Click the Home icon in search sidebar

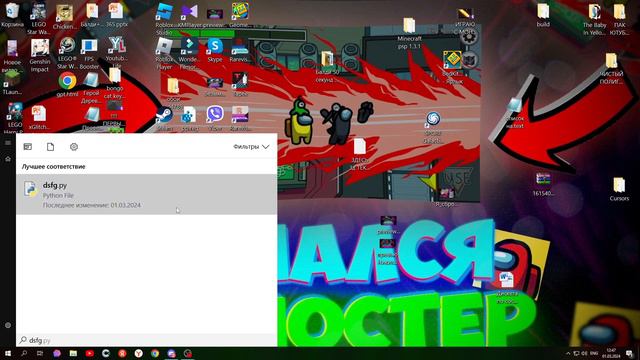(x=8, y=159)
